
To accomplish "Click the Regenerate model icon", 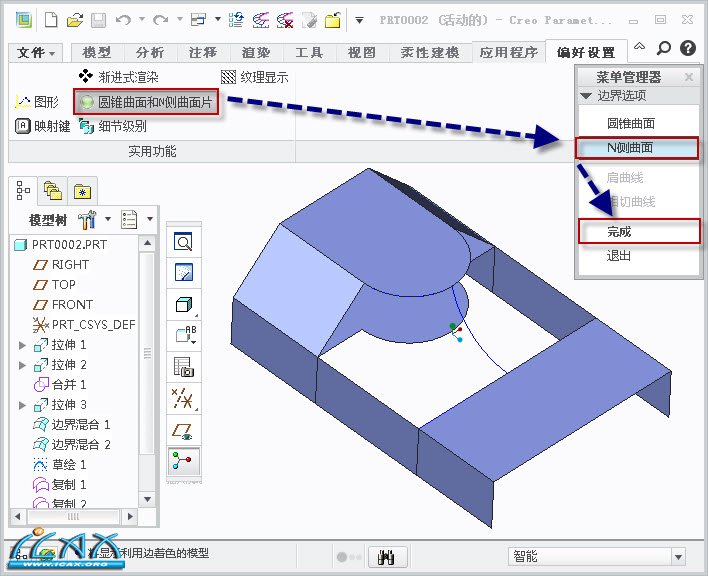I will (x=236, y=20).
